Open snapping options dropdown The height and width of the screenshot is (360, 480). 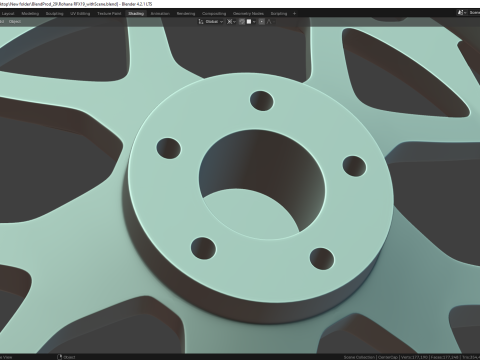click(x=251, y=22)
